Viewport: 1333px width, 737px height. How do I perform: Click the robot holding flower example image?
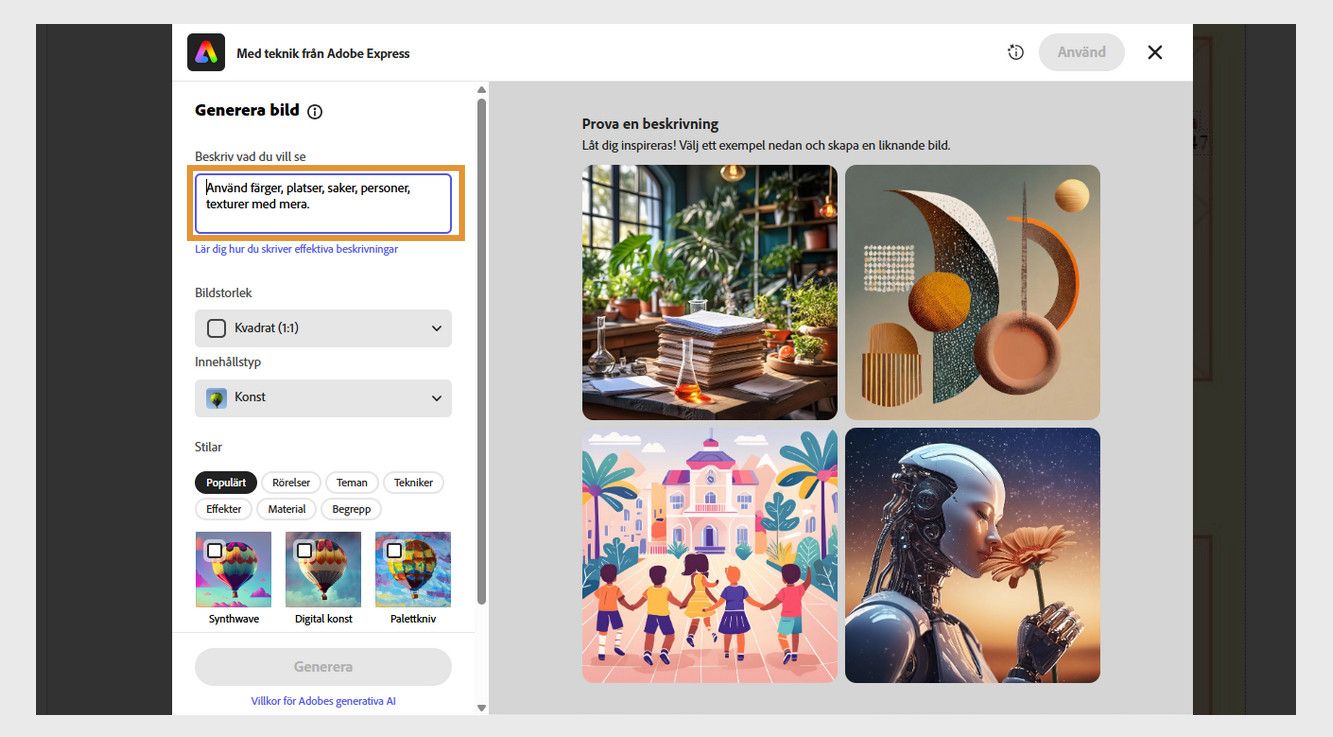point(971,555)
